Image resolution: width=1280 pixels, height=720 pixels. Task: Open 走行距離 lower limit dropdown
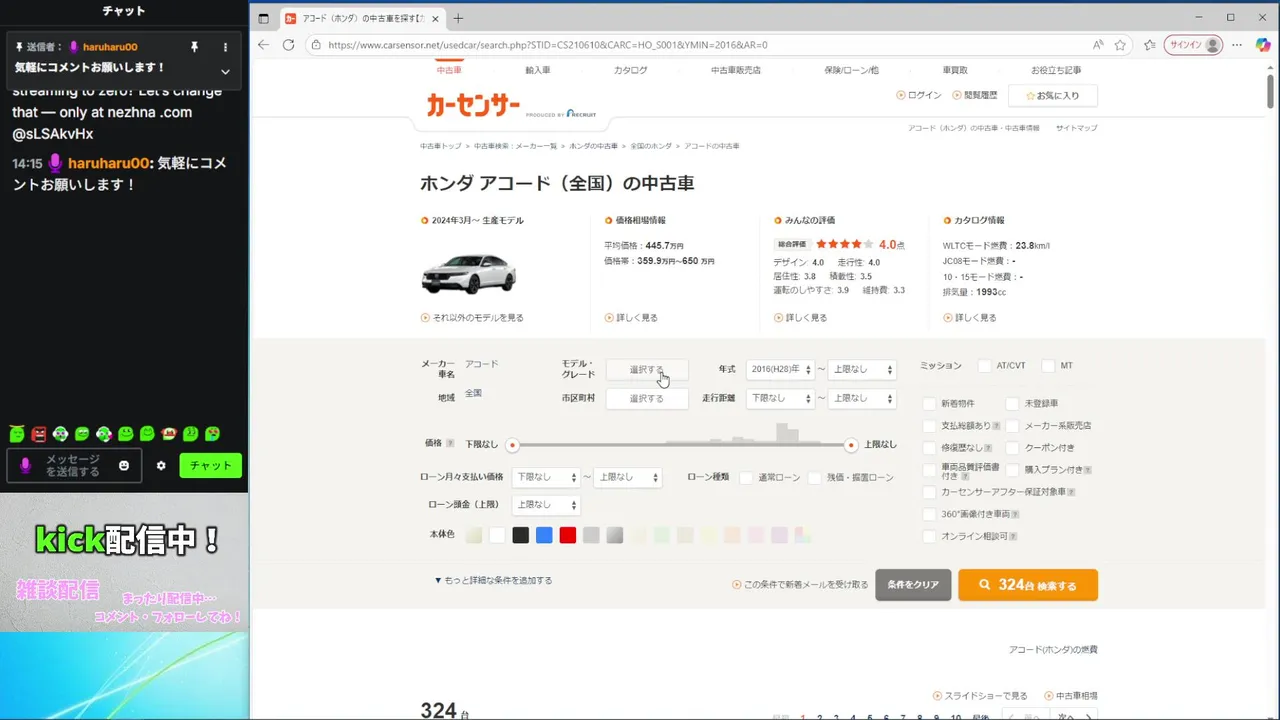click(x=780, y=398)
